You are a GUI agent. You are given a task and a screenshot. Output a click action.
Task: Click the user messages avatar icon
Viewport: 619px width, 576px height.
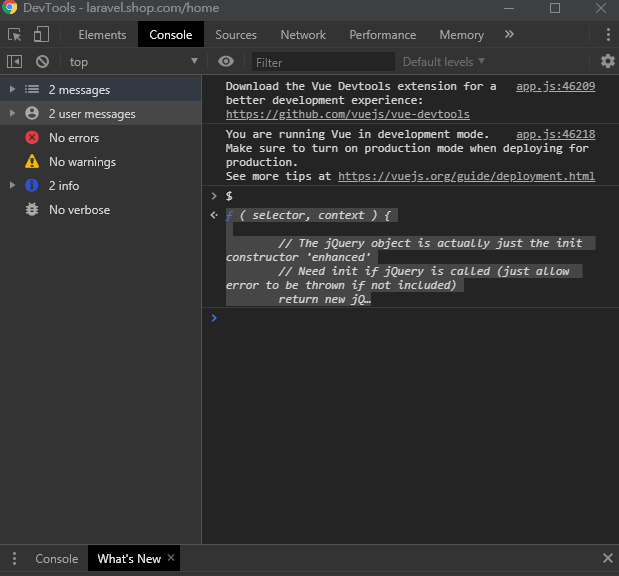click(32, 113)
